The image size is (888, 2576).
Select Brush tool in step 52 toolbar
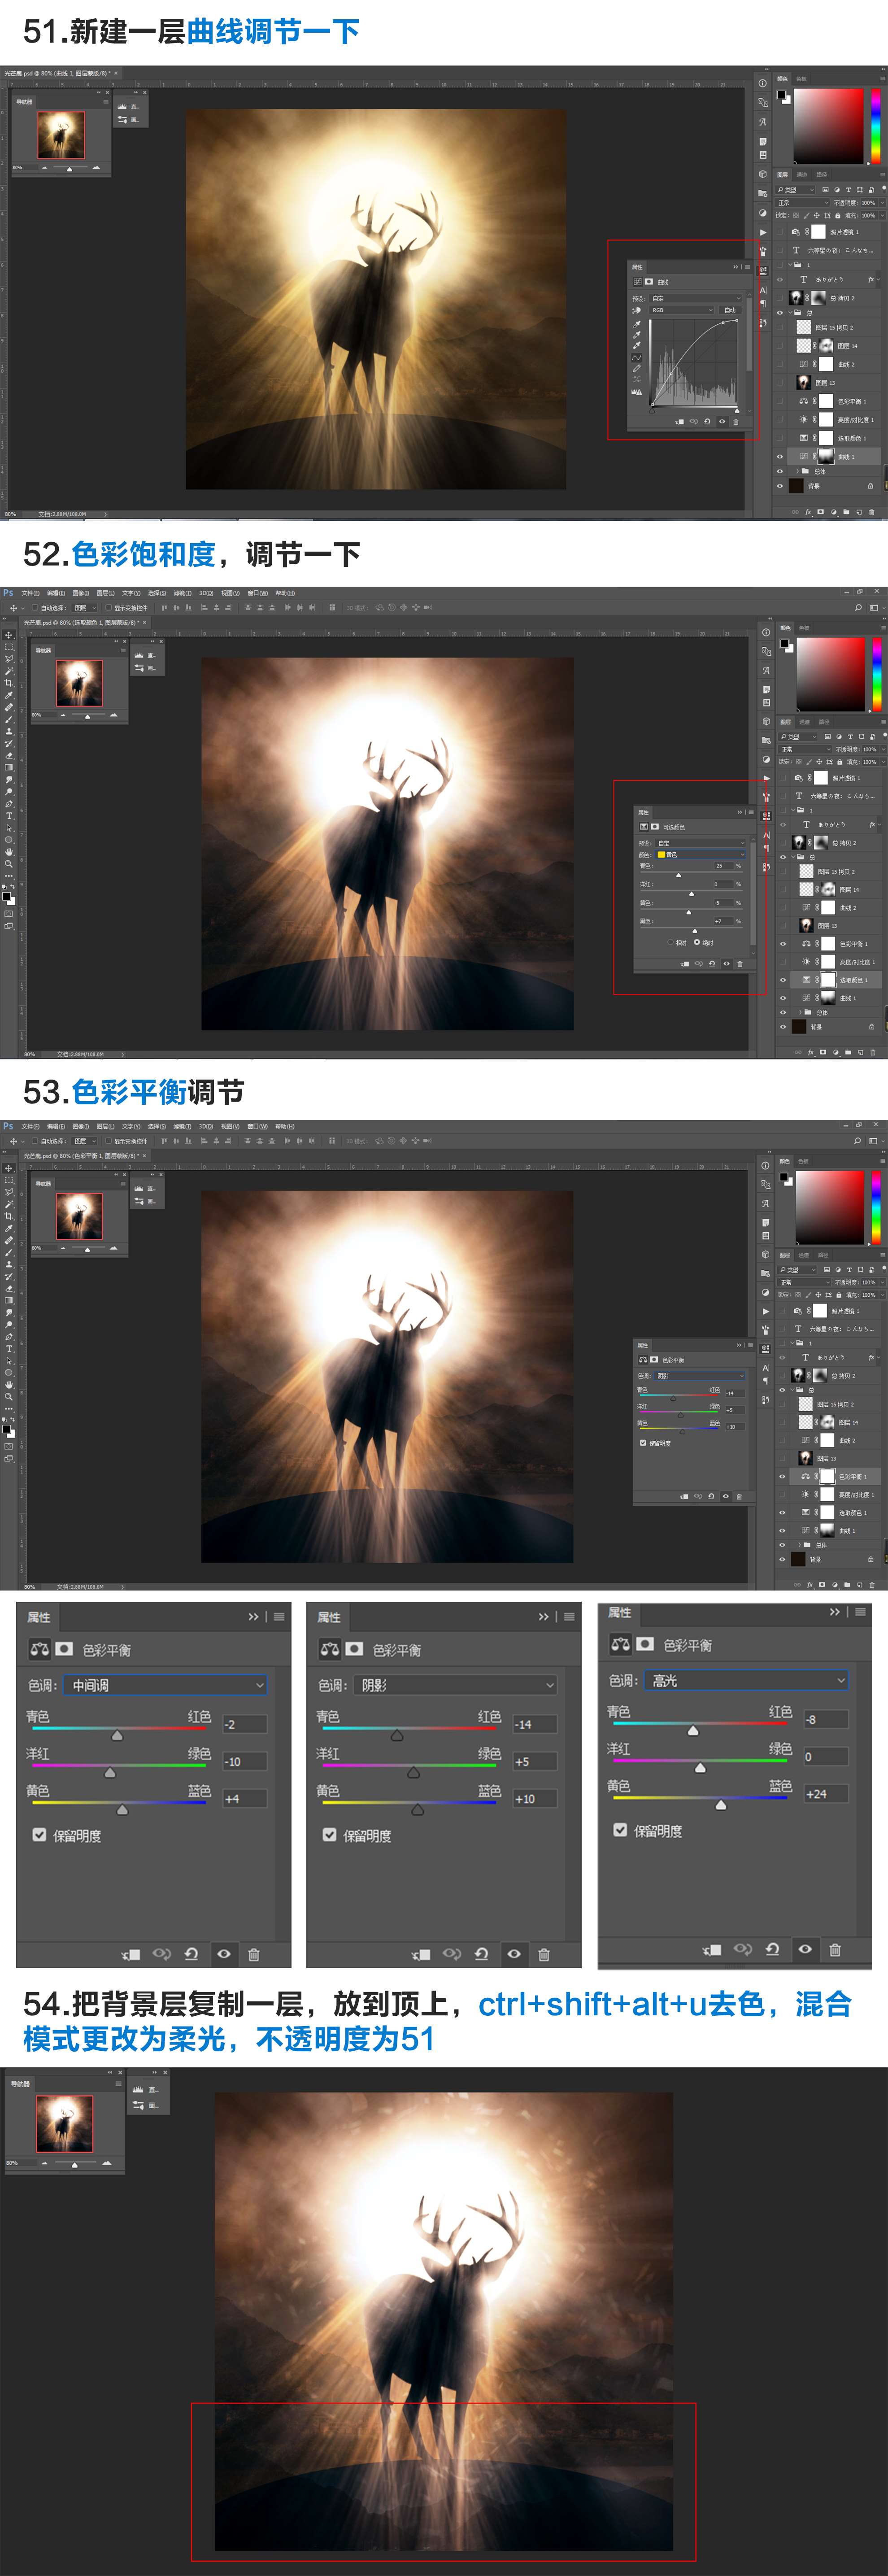(9, 719)
